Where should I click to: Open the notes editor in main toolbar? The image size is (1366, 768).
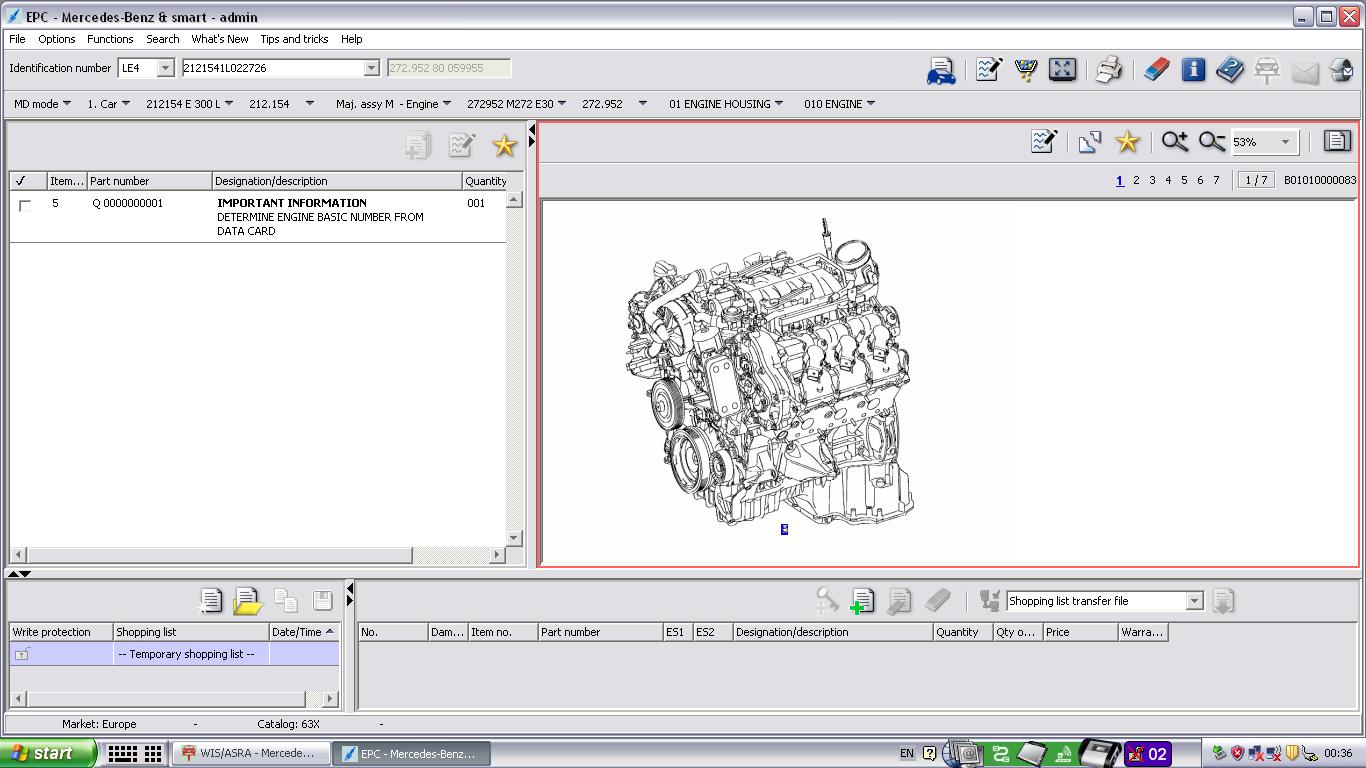(989, 69)
